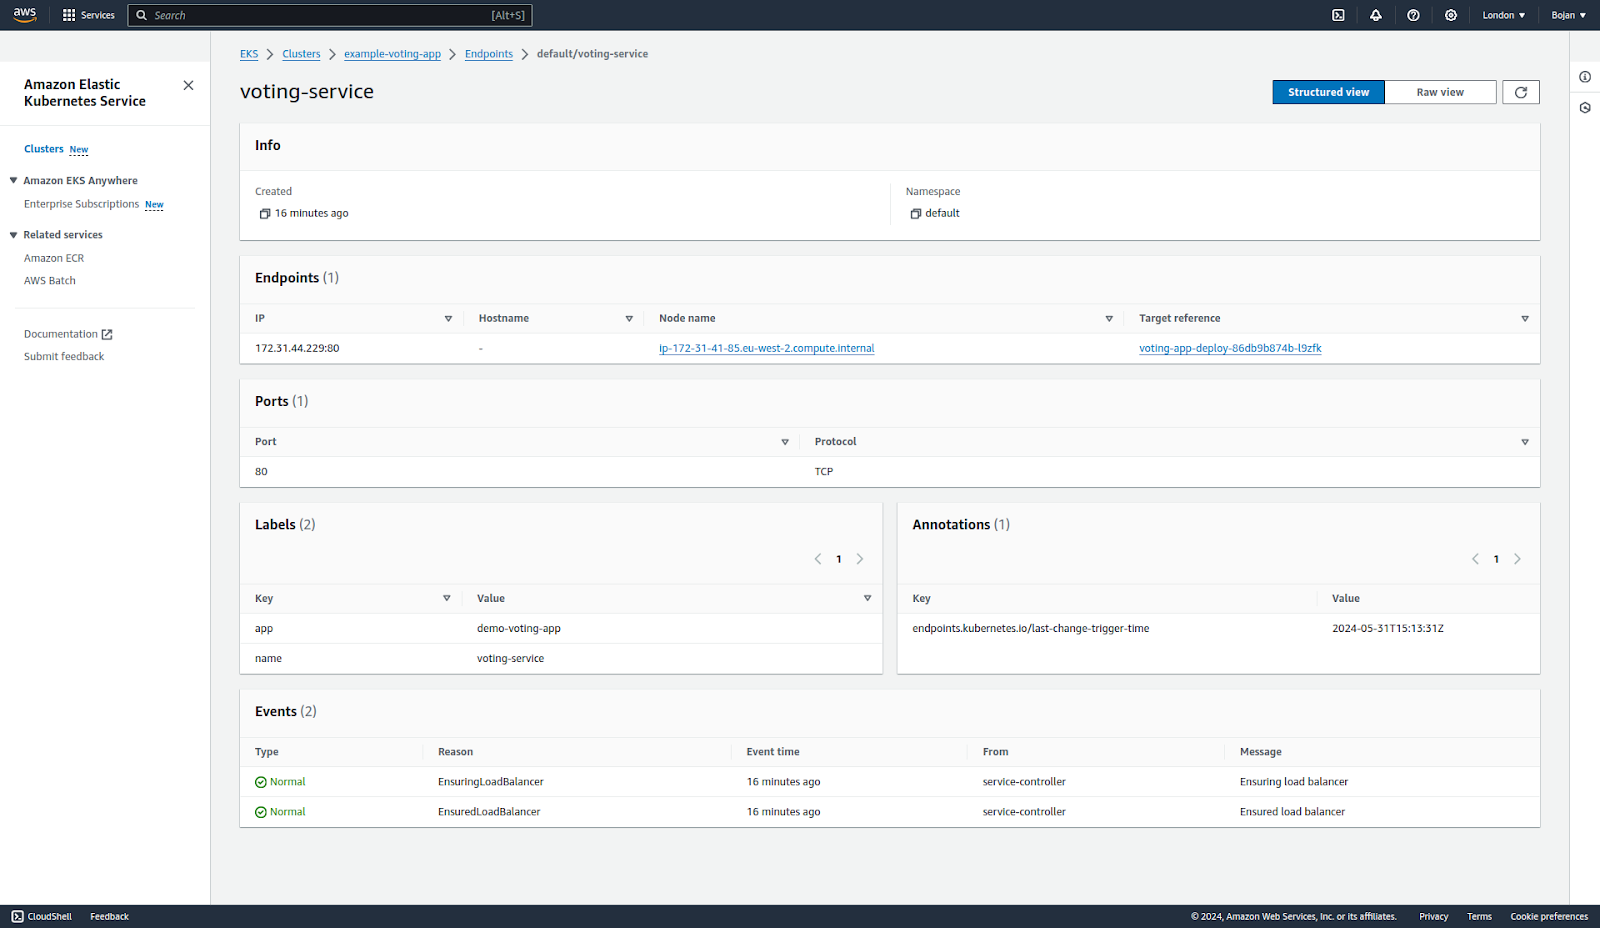Click the search field in the top bar
1600x928 pixels.
coord(330,15)
